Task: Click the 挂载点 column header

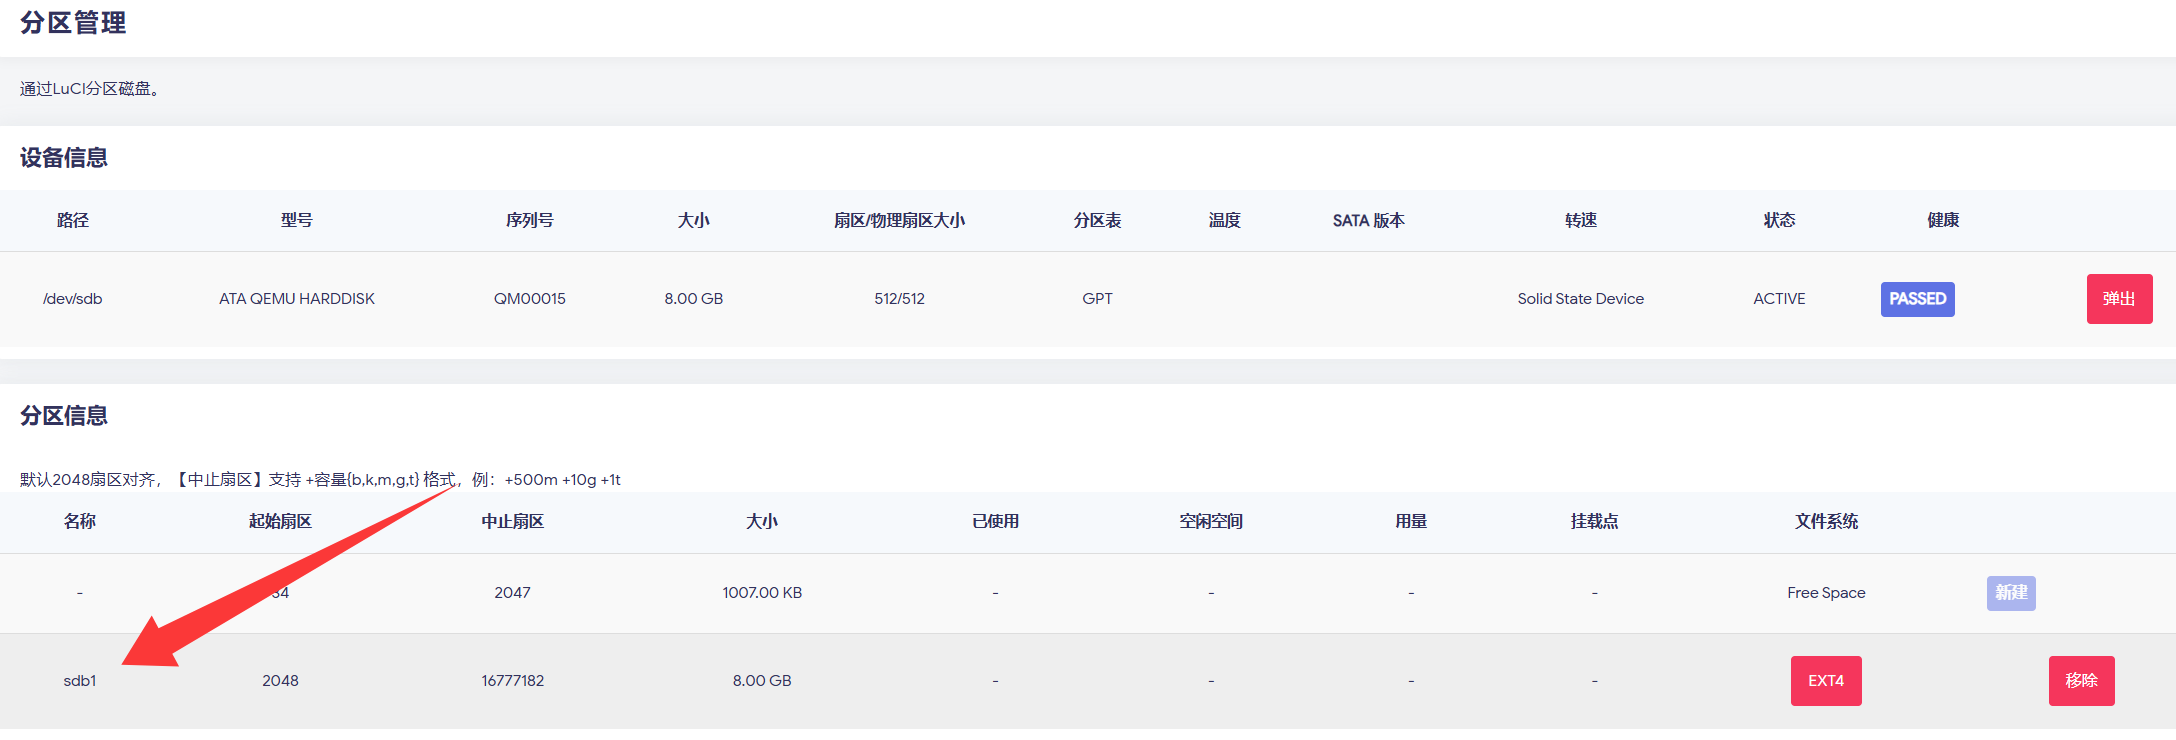Action: tap(1594, 521)
